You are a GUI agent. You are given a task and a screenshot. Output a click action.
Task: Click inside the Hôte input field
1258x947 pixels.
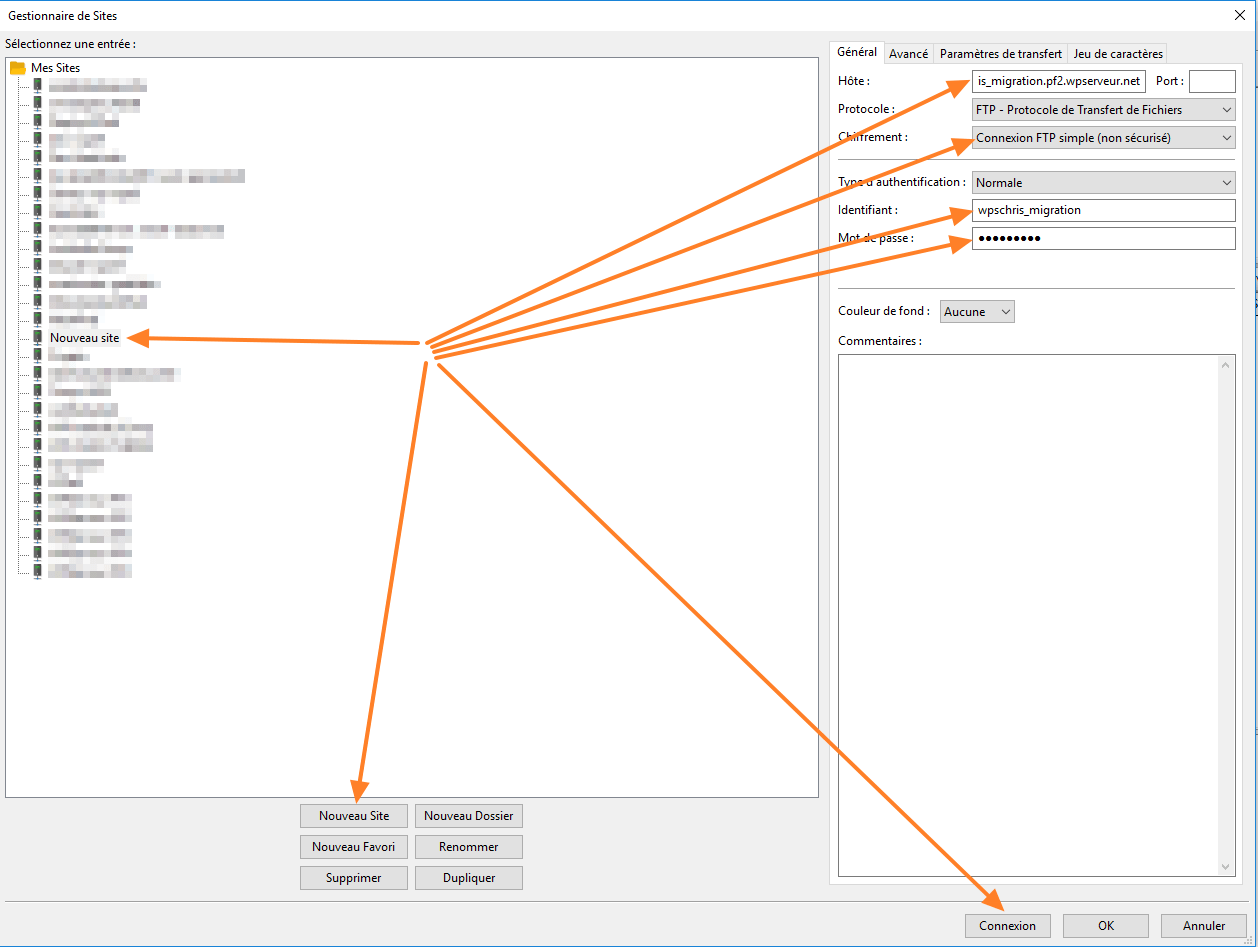click(1058, 81)
